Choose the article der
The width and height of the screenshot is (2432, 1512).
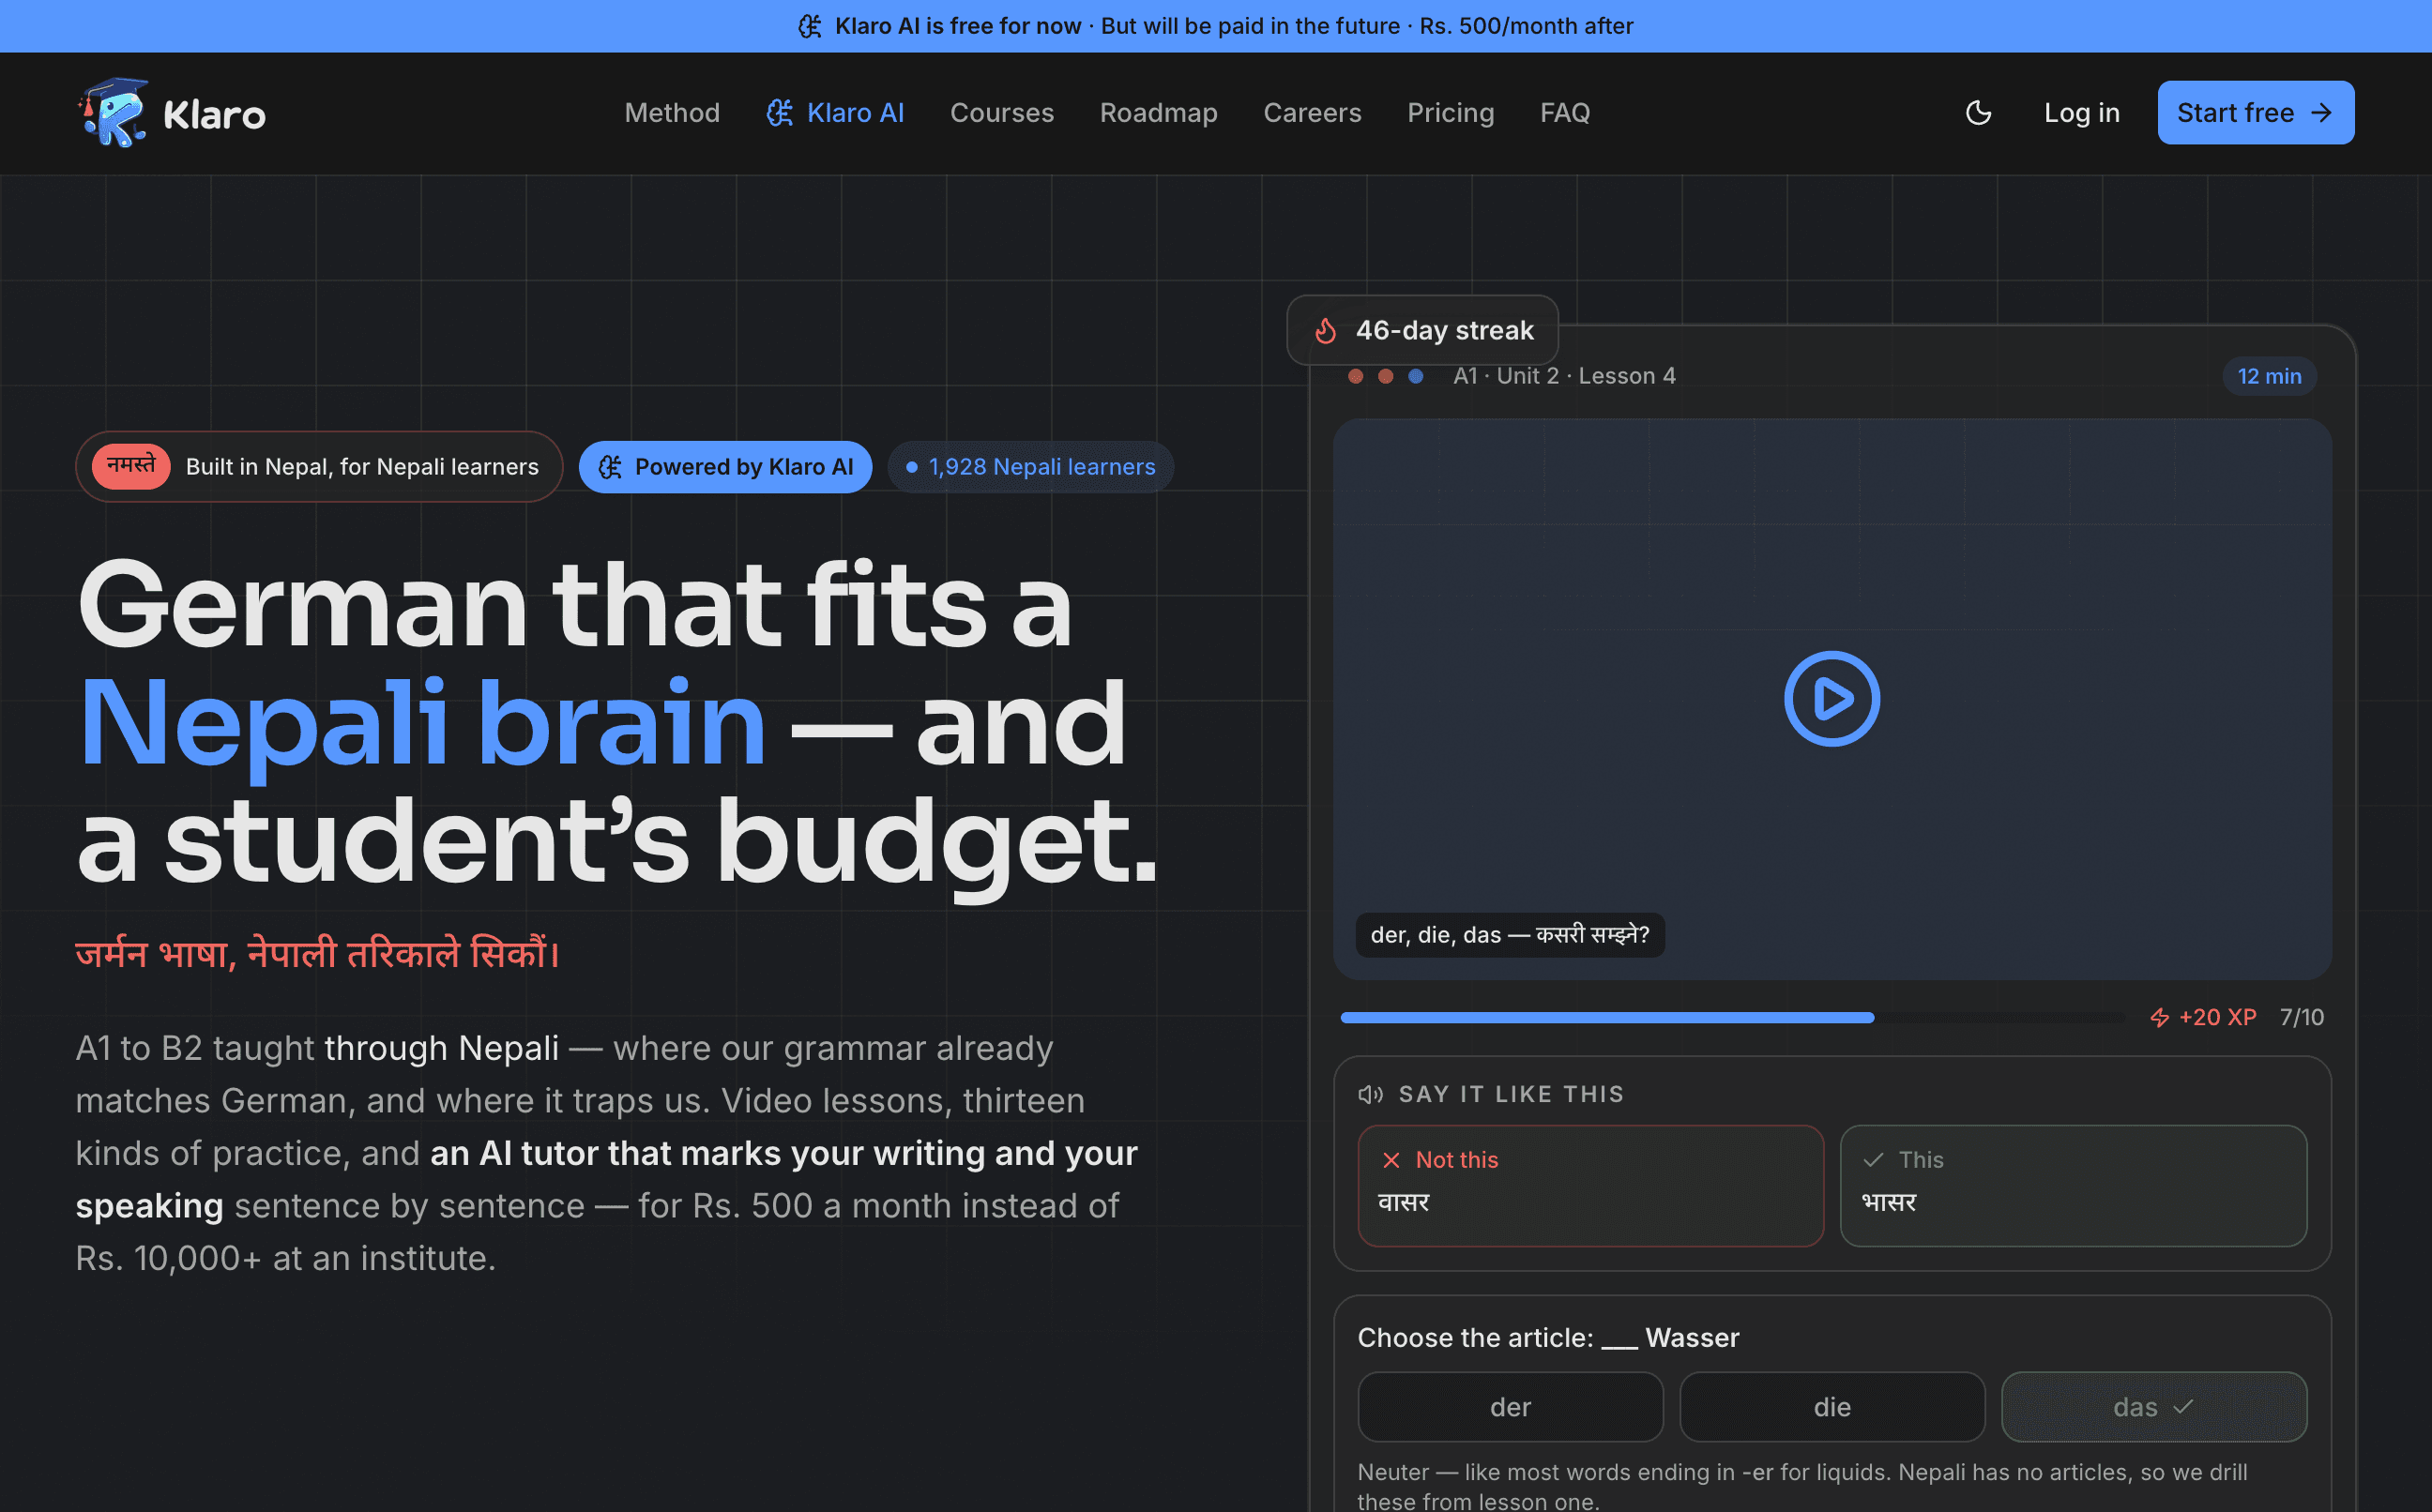coord(1511,1407)
